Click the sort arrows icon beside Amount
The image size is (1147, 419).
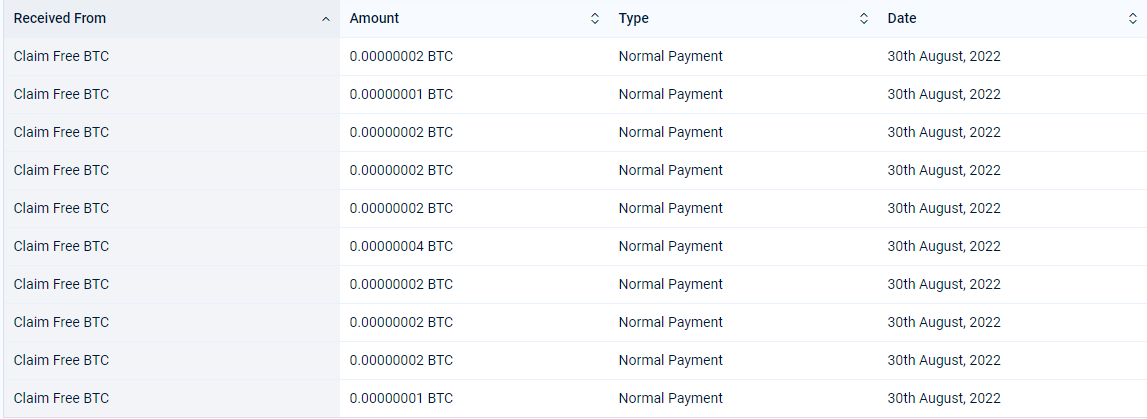coord(595,19)
